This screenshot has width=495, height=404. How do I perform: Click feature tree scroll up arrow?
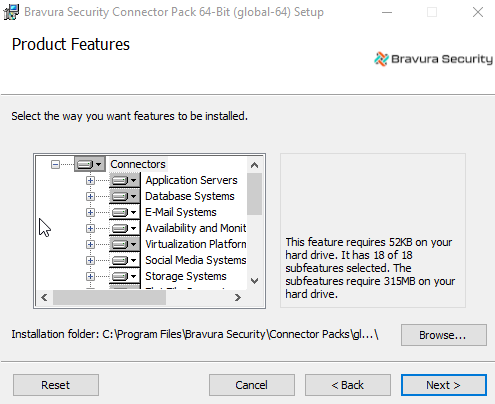[x=254, y=165]
